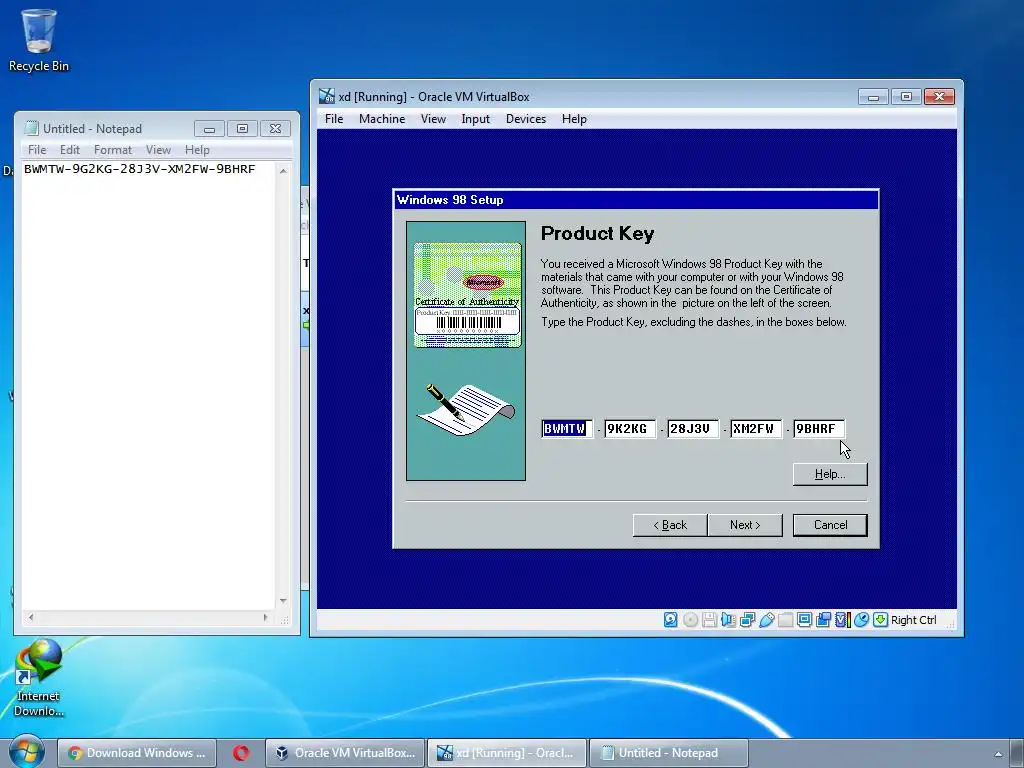This screenshot has width=1024, height=768.
Task: Click Notepad vertical scrollbar down arrow
Action: pyautogui.click(x=283, y=600)
